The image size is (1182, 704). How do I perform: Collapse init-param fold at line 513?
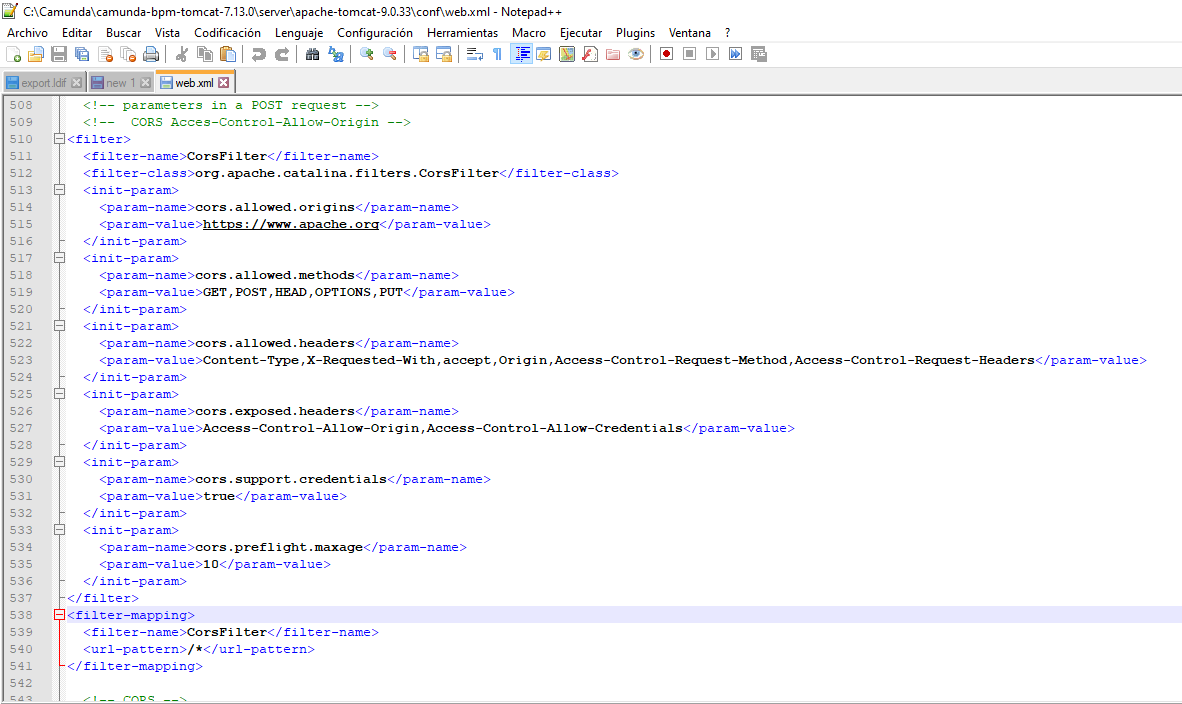(60, 190)
